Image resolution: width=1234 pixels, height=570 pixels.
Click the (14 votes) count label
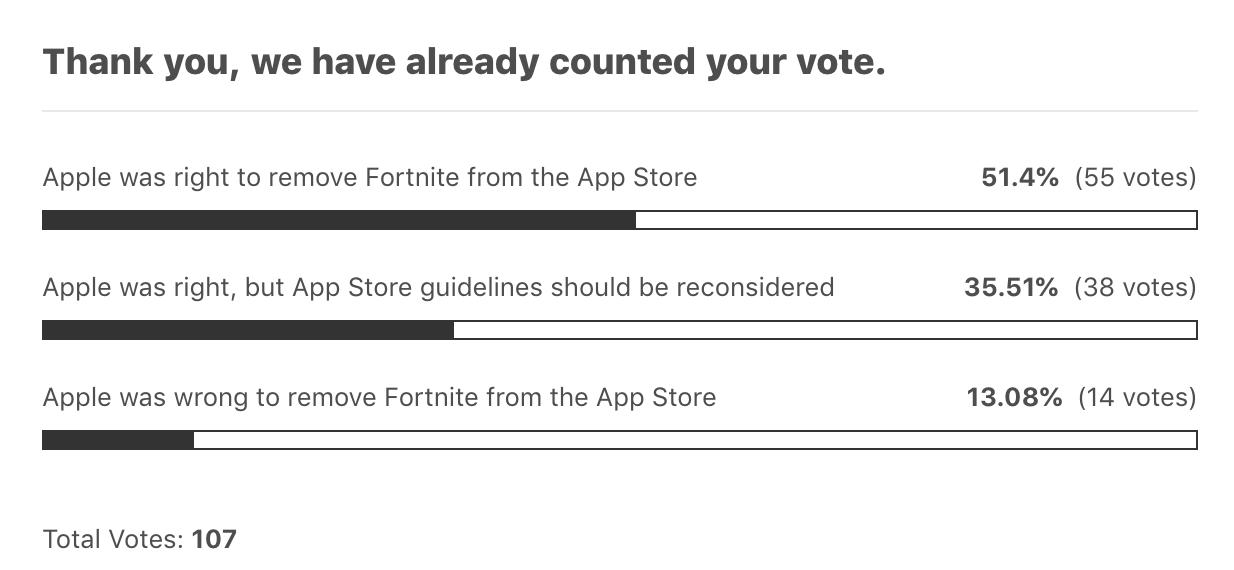[1137, 398]
